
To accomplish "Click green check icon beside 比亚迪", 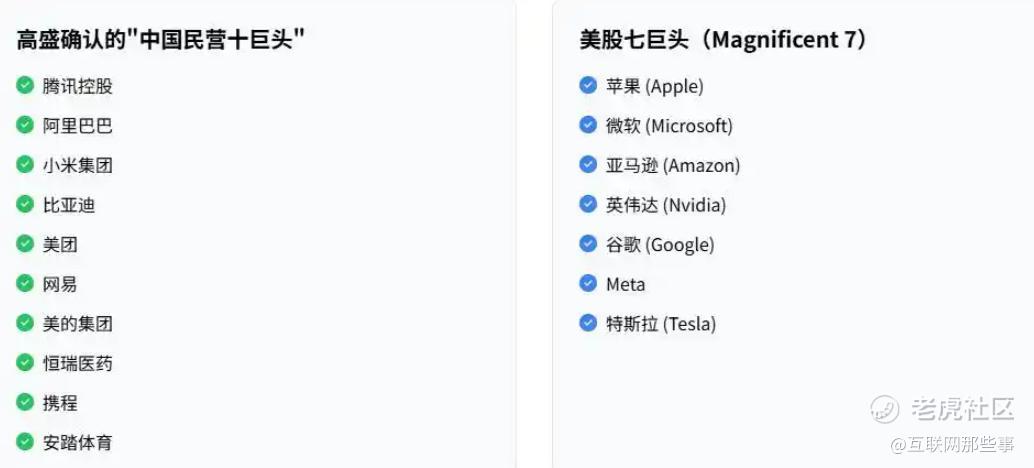I will click(25, 204).
